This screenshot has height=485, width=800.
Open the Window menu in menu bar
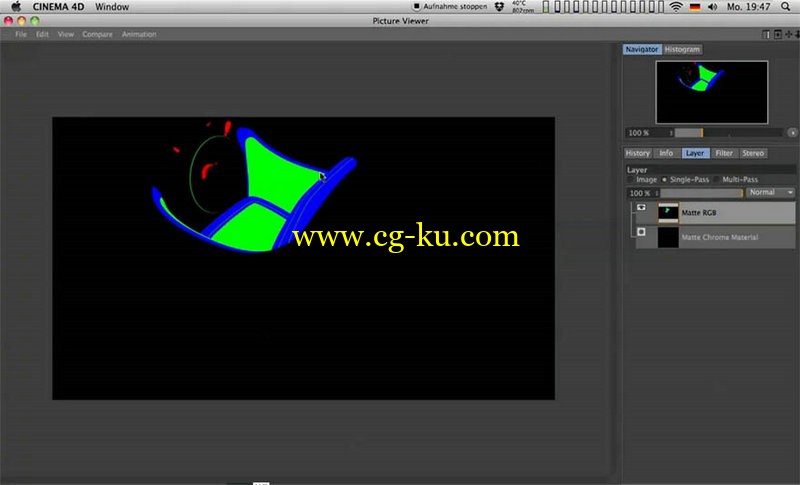pyautogui.click(x=112, y=7)
